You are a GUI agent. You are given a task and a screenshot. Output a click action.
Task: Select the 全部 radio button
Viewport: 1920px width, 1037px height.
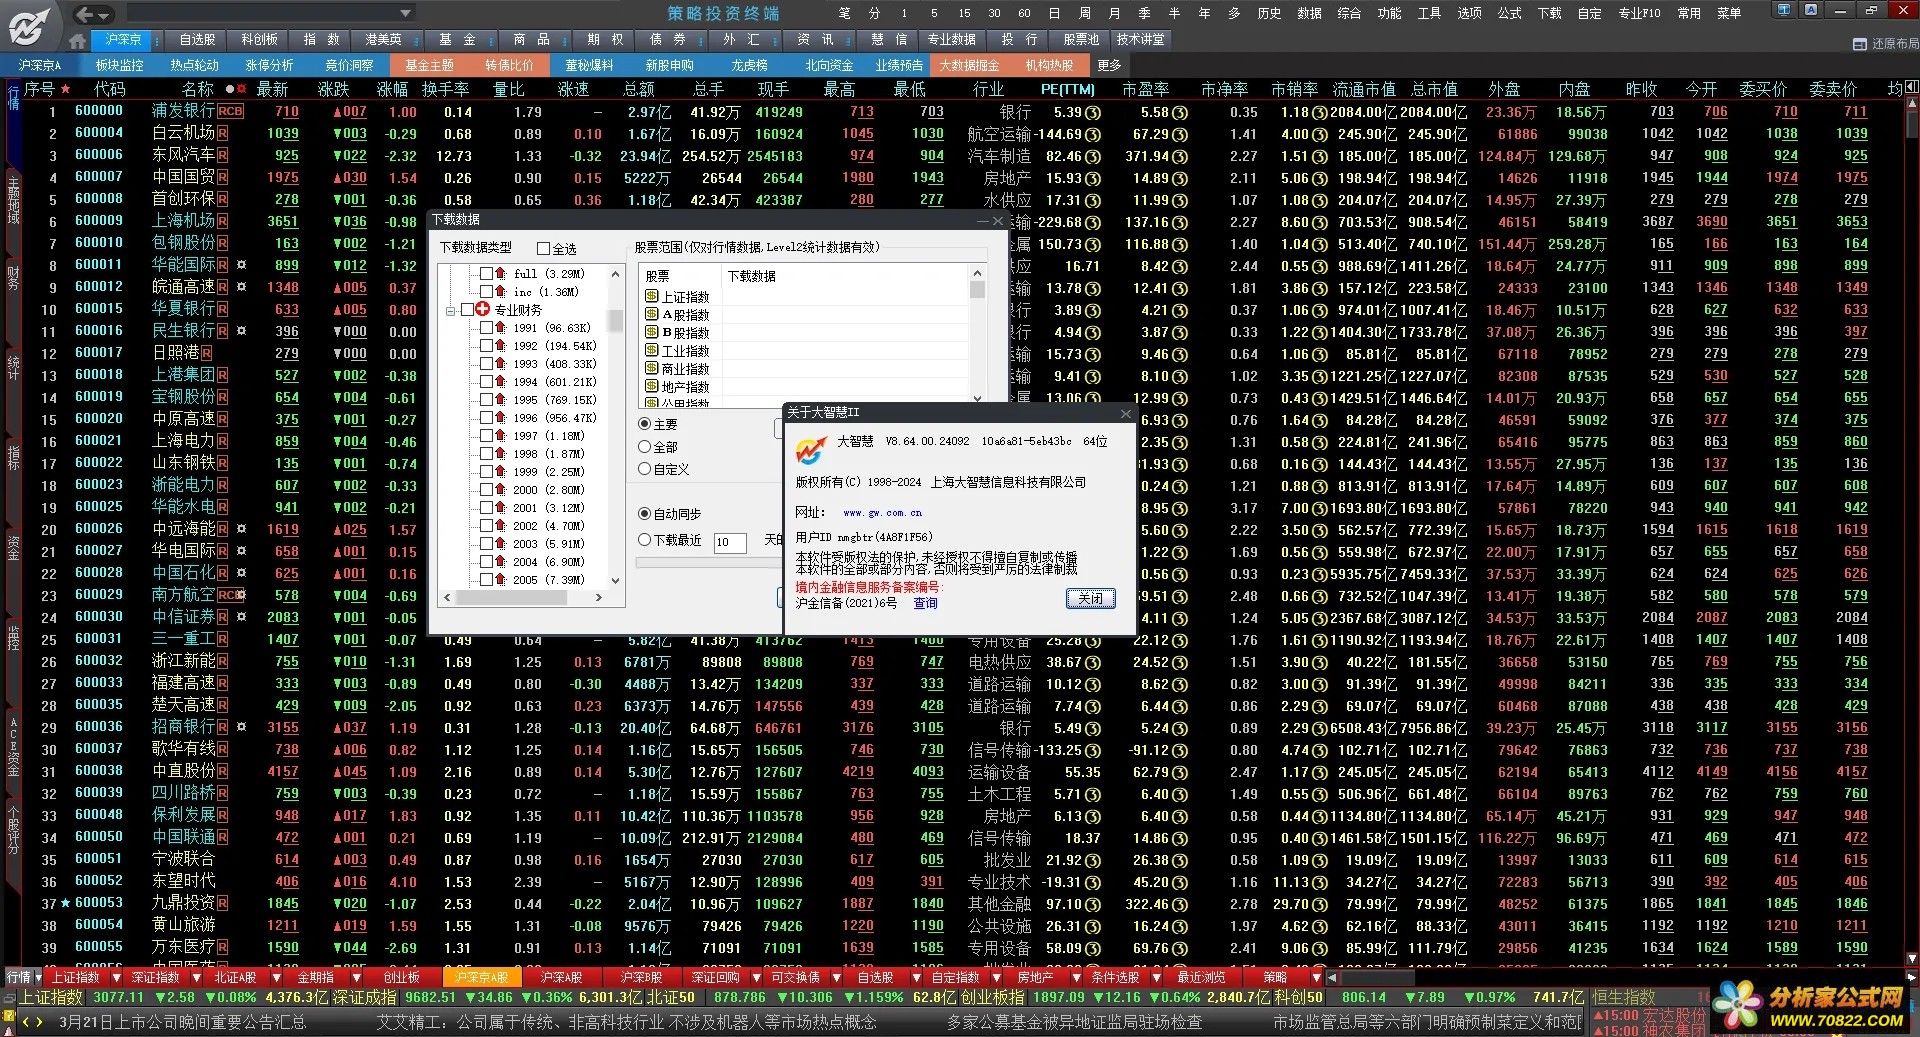tap(644, 447)
